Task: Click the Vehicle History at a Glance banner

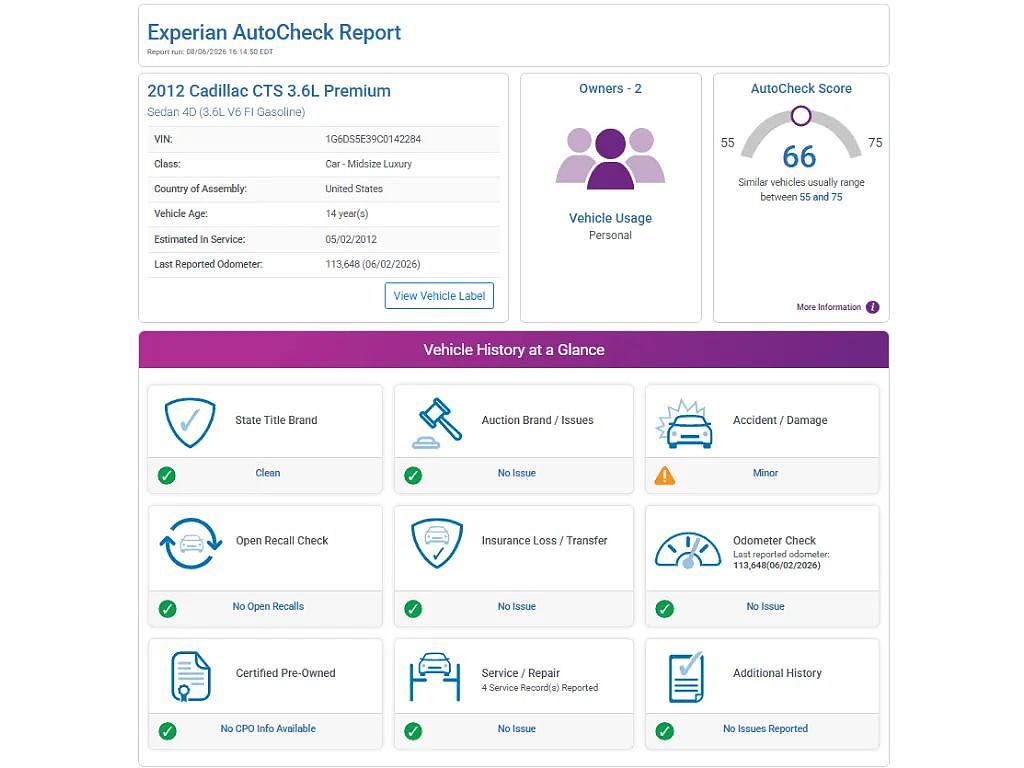Action: coord(514,349)
